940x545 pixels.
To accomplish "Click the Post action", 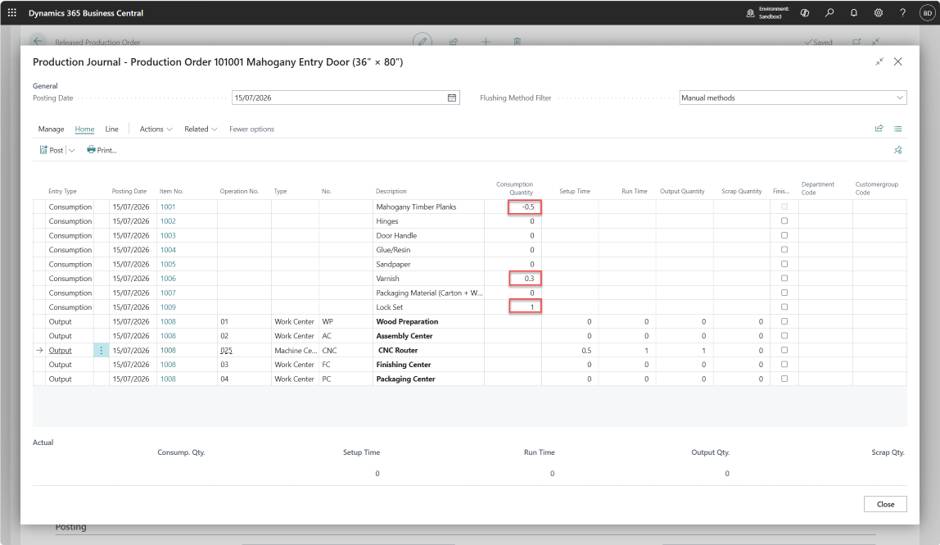I will click(51, 150).
